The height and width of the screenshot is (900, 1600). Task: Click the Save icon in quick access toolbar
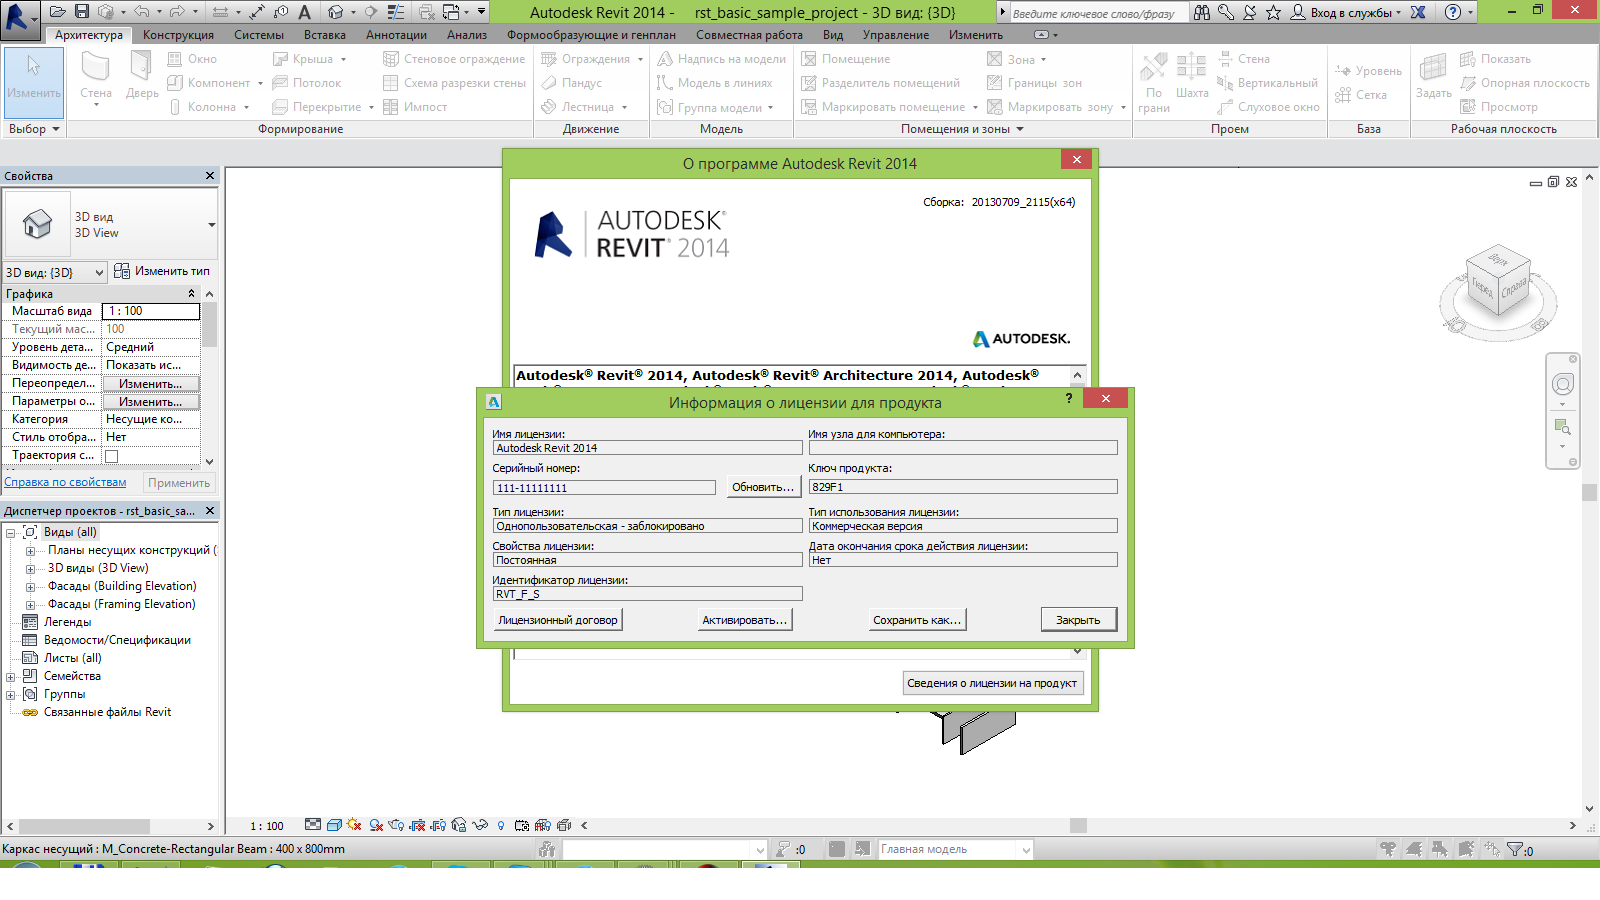point(82,12)
